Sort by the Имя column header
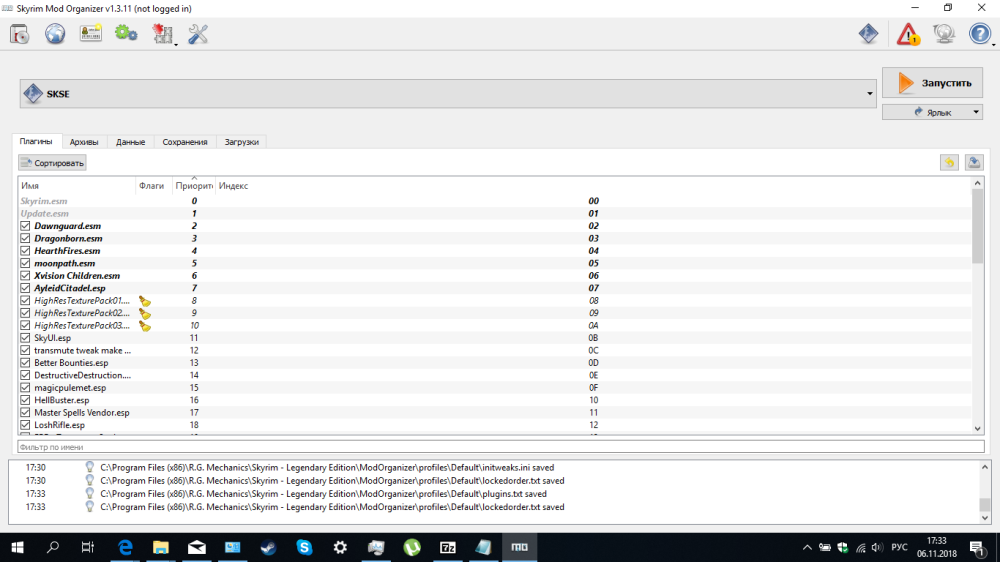Screen dimensions: 1000x562 [77, 186]
